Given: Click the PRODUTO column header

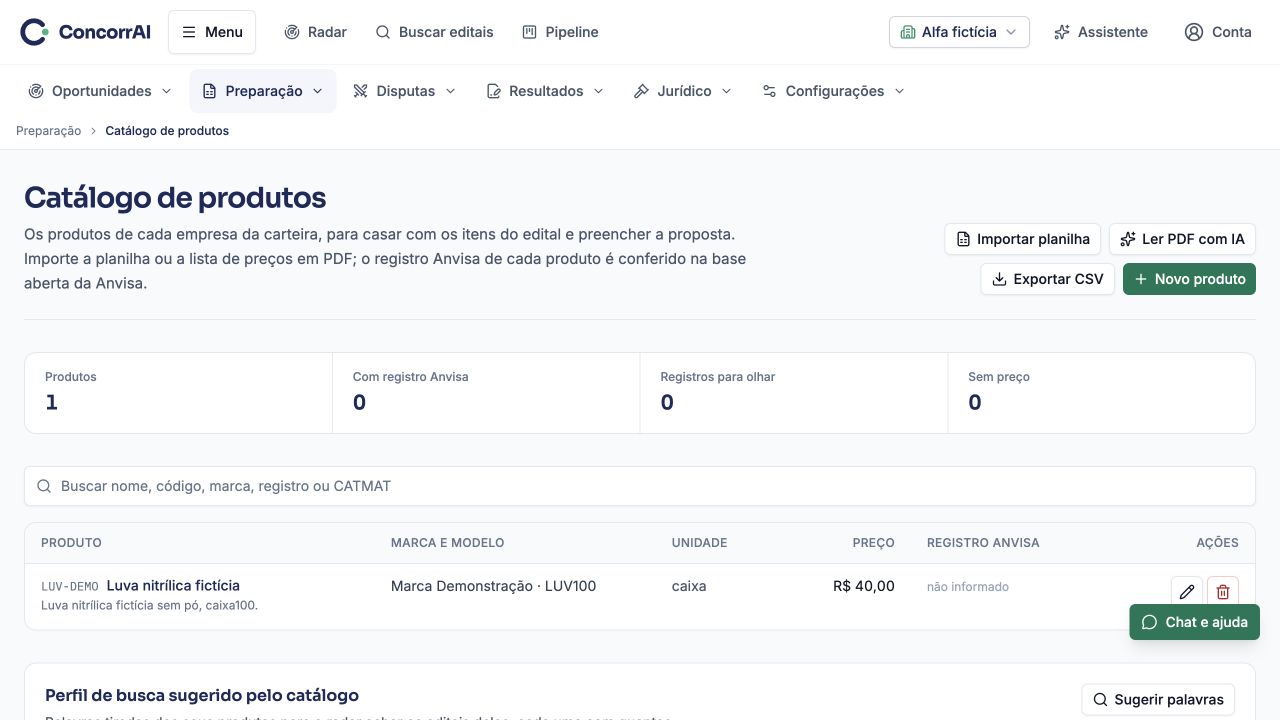Looking at the screenshot, I should [x=71, y=543].
